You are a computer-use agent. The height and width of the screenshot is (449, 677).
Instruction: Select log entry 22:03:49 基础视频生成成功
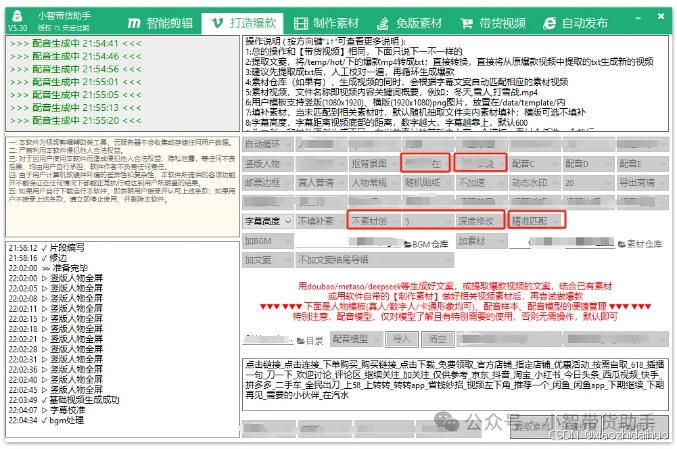[64, 400]
